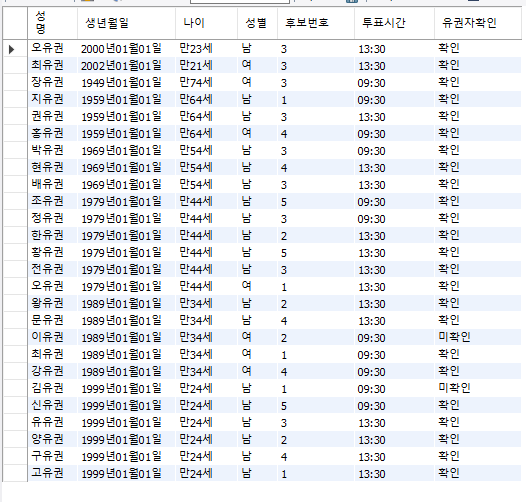Select the name cell 한유권

click(53, 236)
